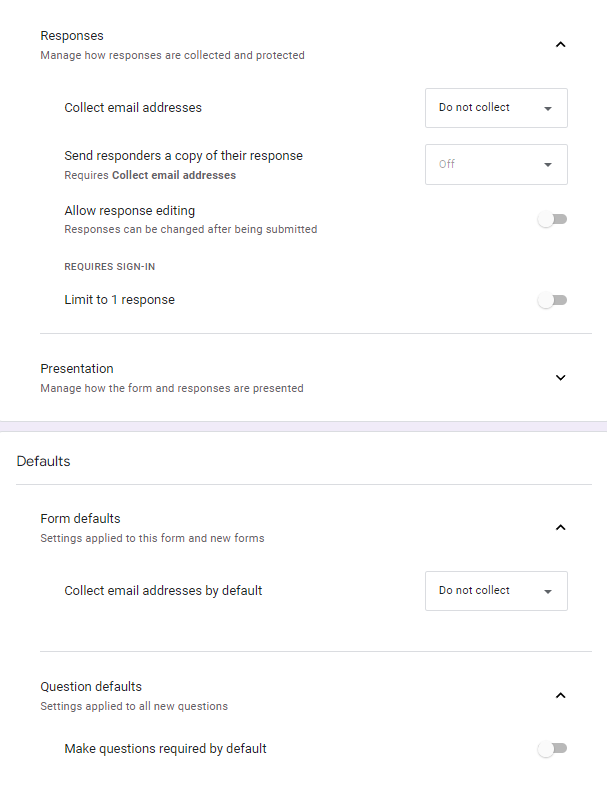Click Send responders a copy of their response label

[x=183, y=156]
